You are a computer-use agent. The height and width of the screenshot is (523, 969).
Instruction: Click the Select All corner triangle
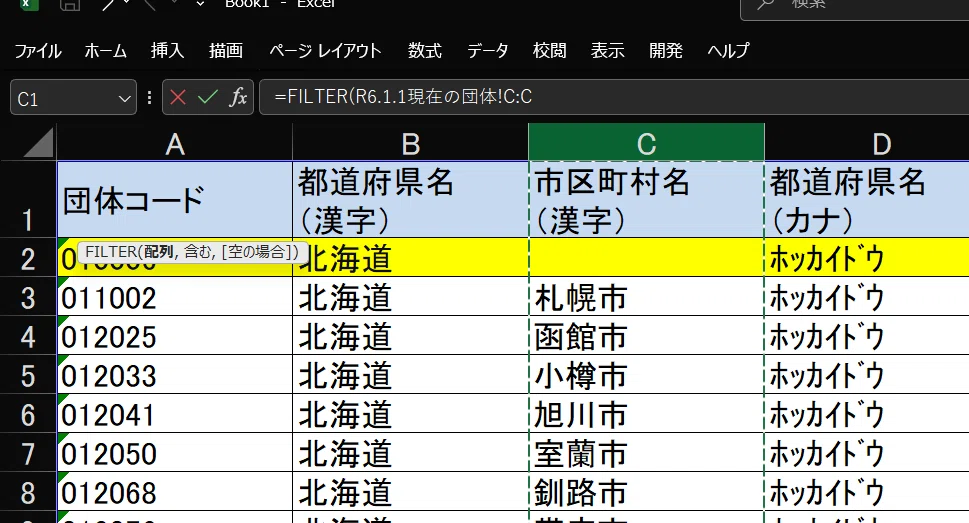38,143
